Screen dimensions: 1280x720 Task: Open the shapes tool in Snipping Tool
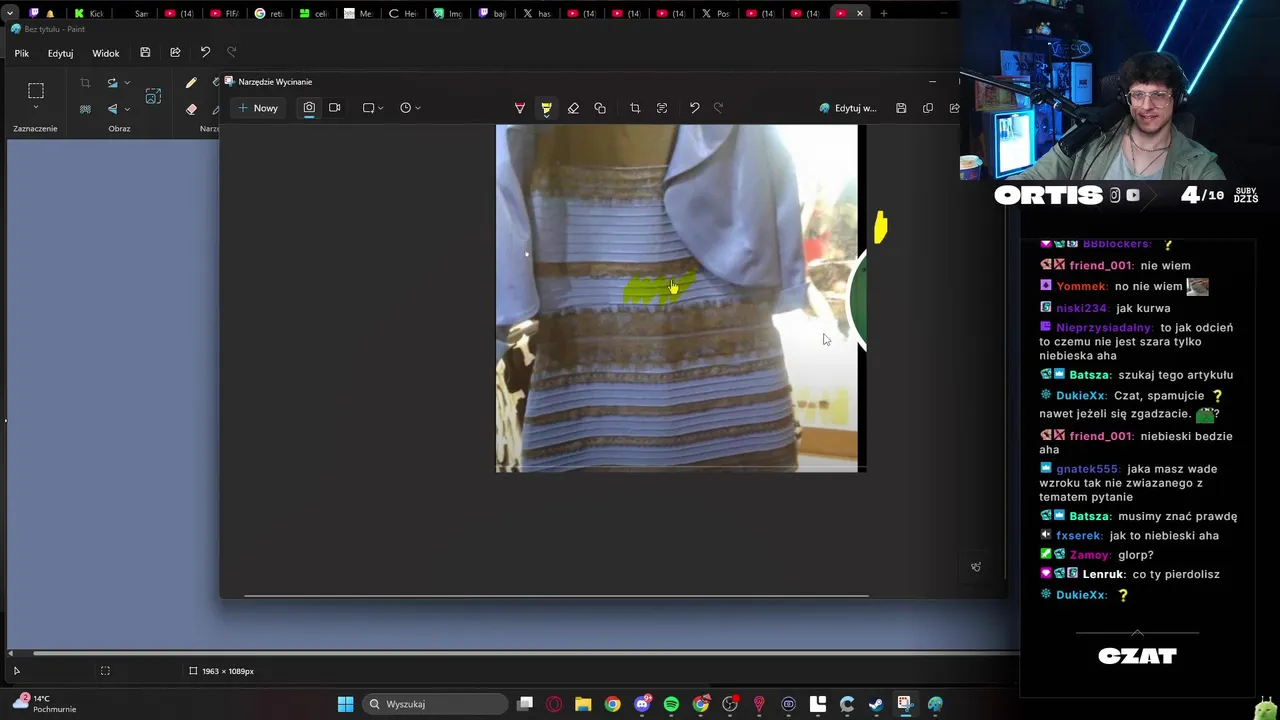[x=600, y=108]
